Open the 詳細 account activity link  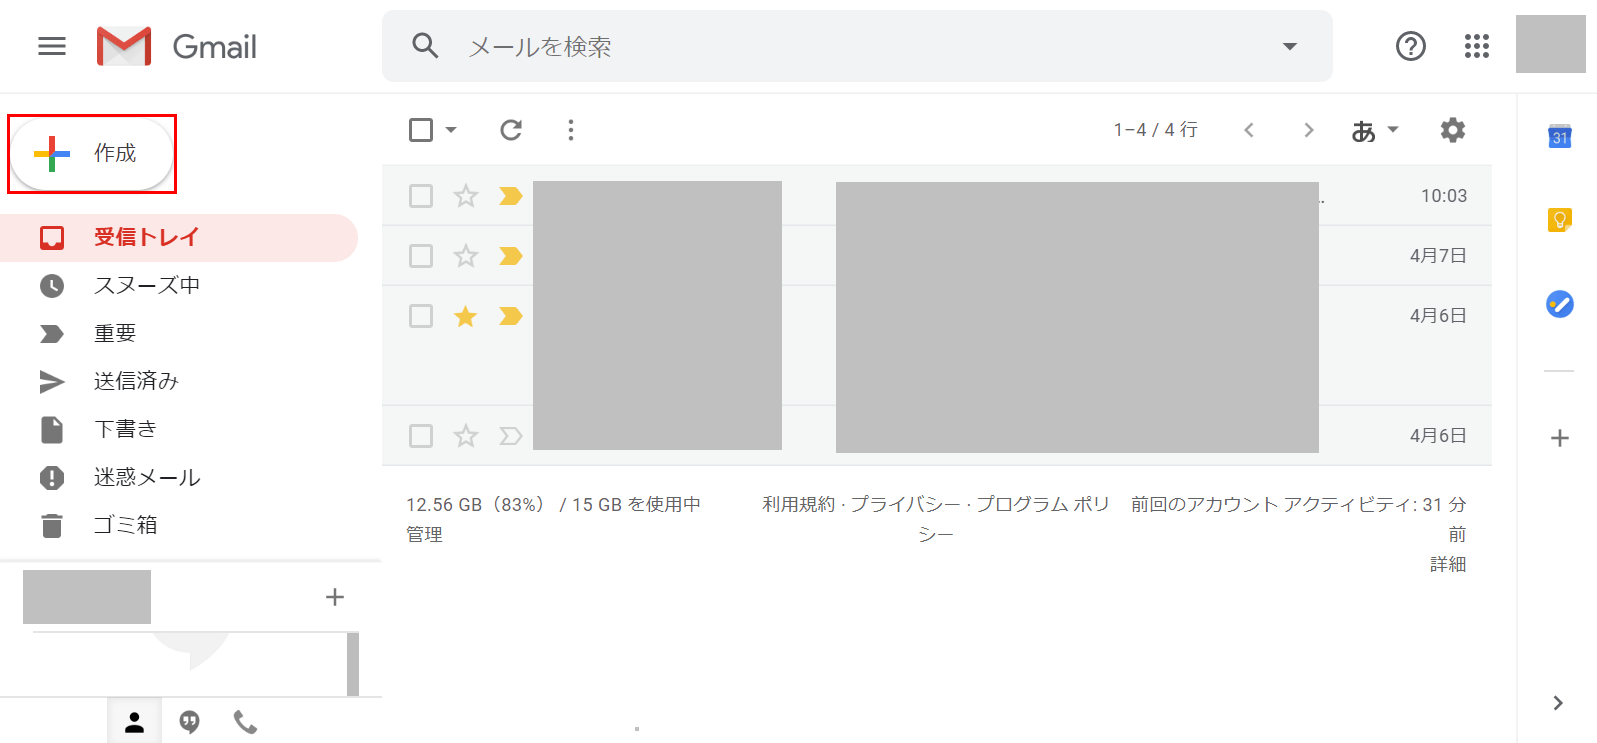click(1448, 564)
